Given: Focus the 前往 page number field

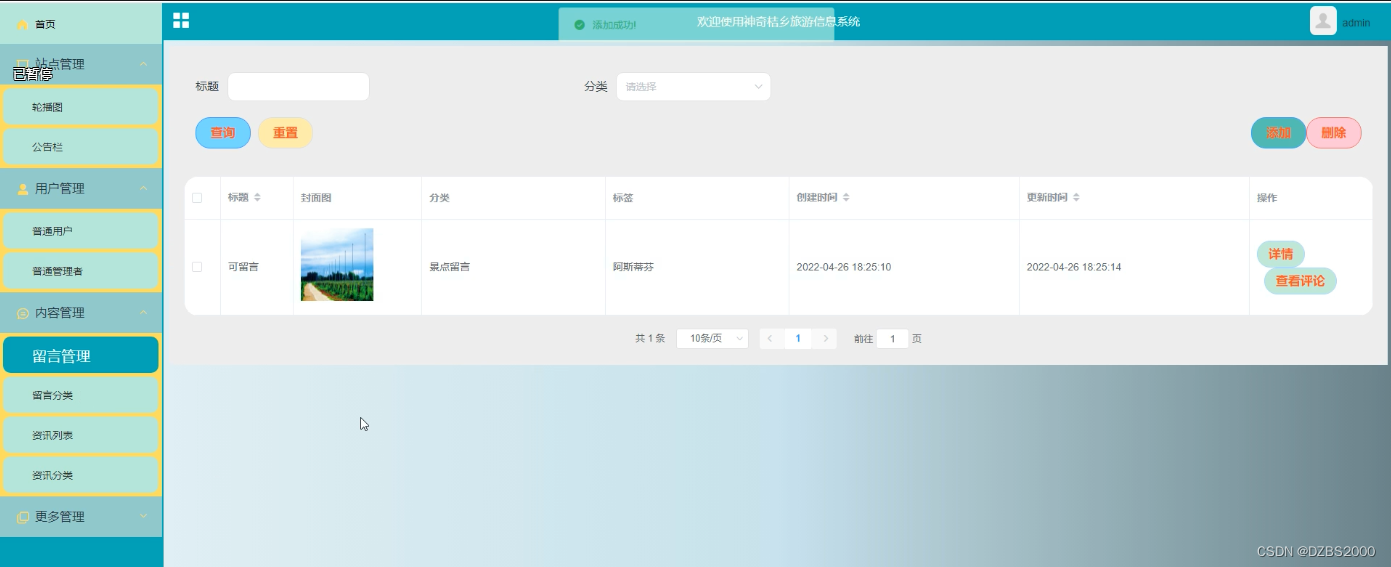Looking at the screenshot, I should [x=892, y=339].
